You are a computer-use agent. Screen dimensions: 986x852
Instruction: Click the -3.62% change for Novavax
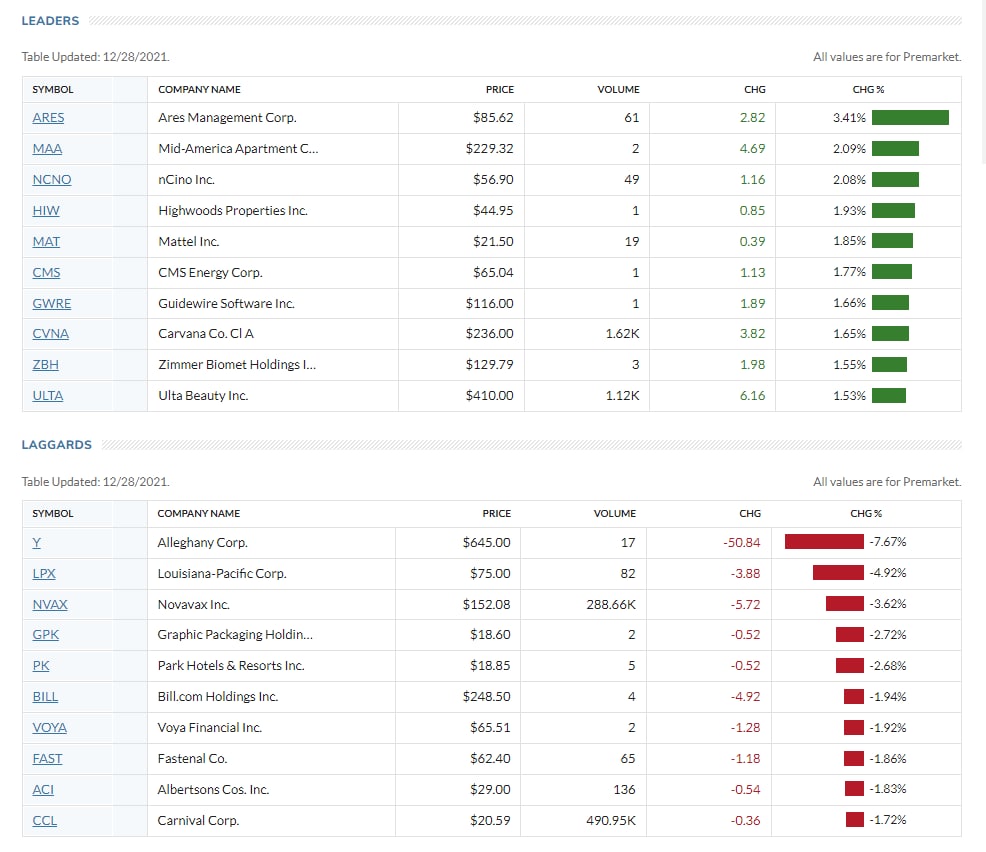pos(888,604)
